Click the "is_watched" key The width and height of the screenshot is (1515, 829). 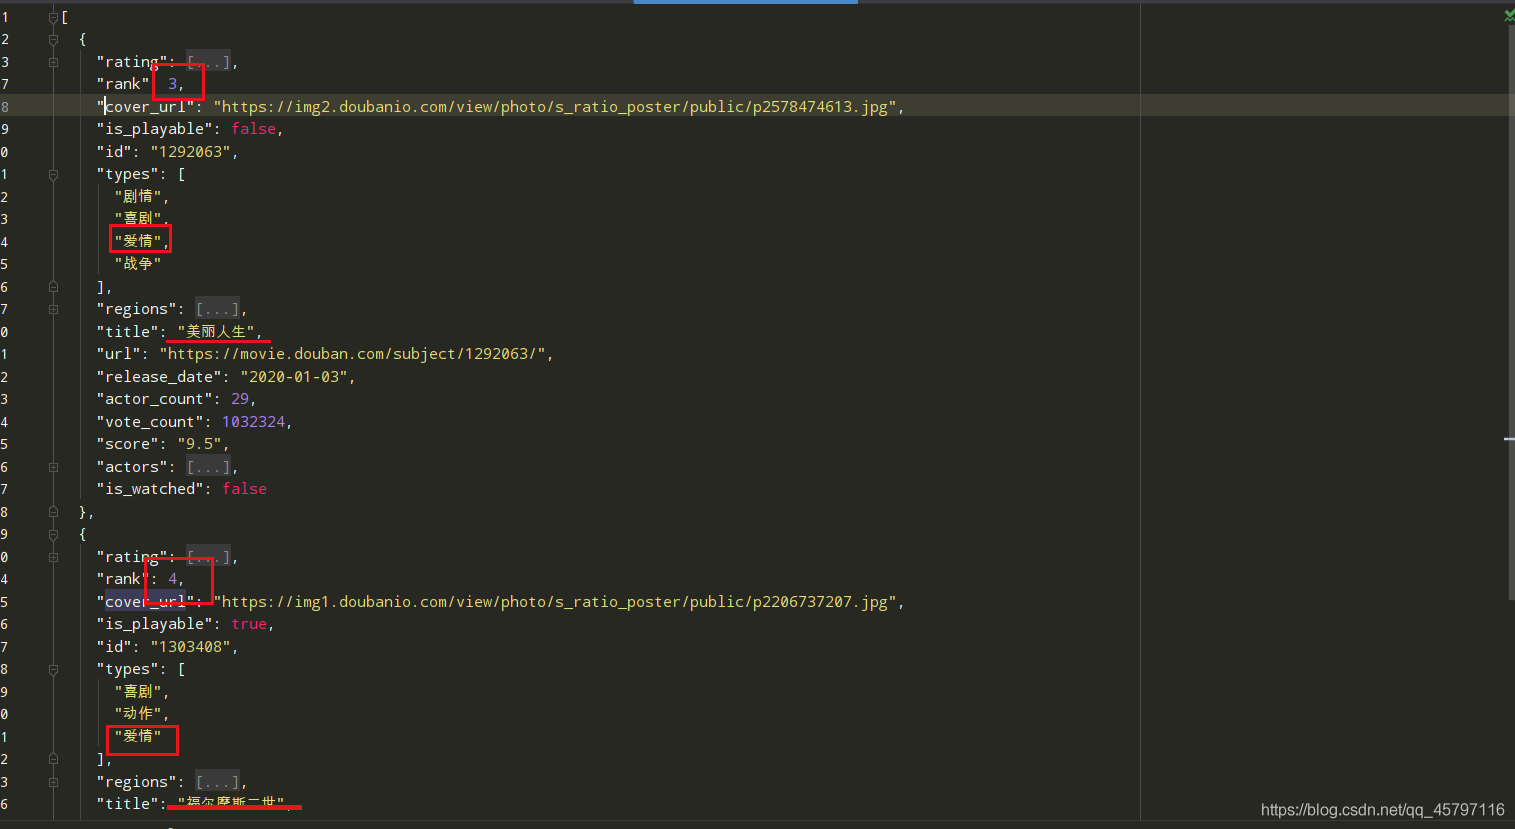coord(150,489)
